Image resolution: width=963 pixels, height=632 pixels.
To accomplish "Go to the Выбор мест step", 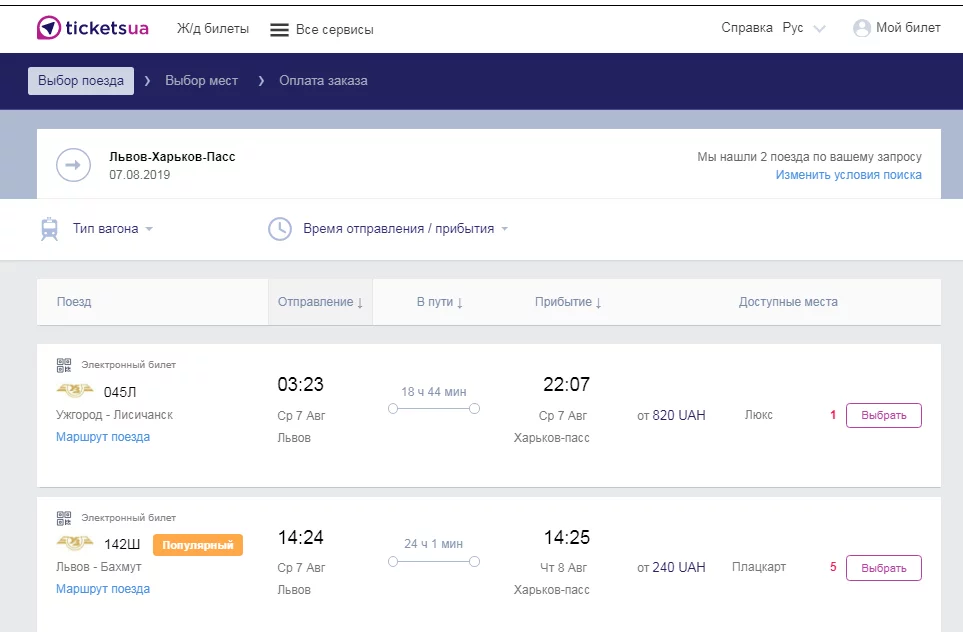I will (x=201, y=81).
